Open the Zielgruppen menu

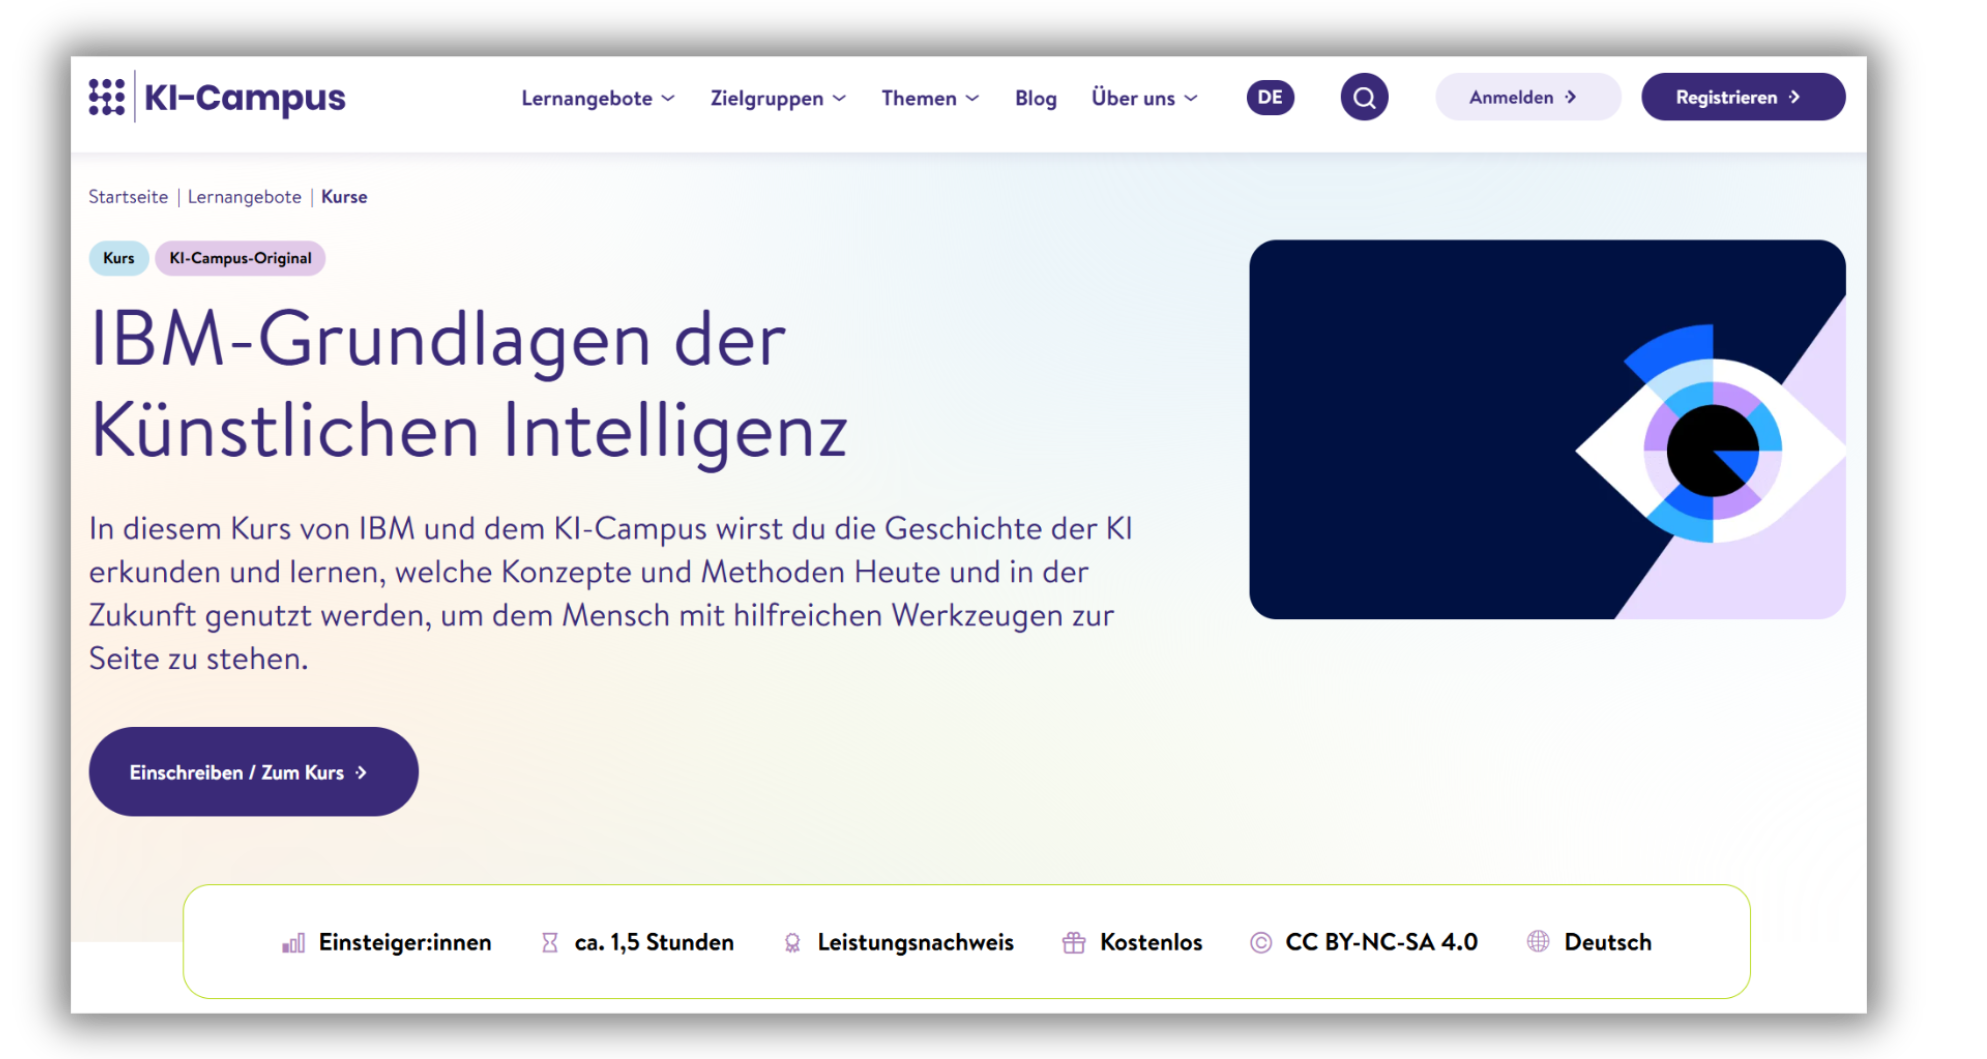[x=778, y=98]
